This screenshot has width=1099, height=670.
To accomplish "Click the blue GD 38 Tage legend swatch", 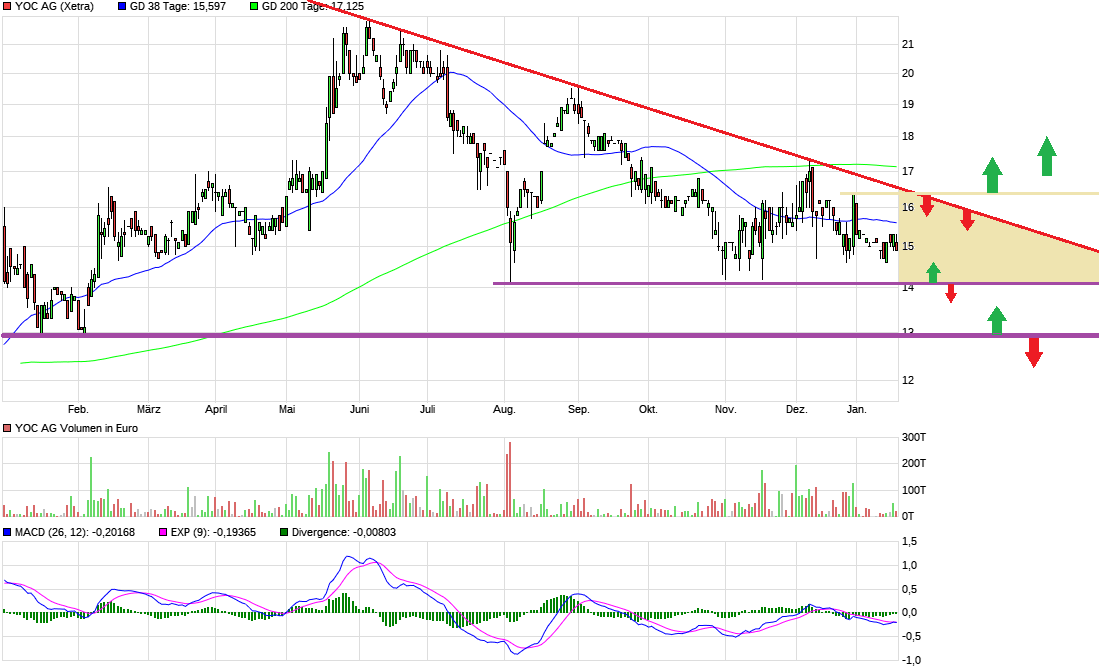I will click(122, 7).
